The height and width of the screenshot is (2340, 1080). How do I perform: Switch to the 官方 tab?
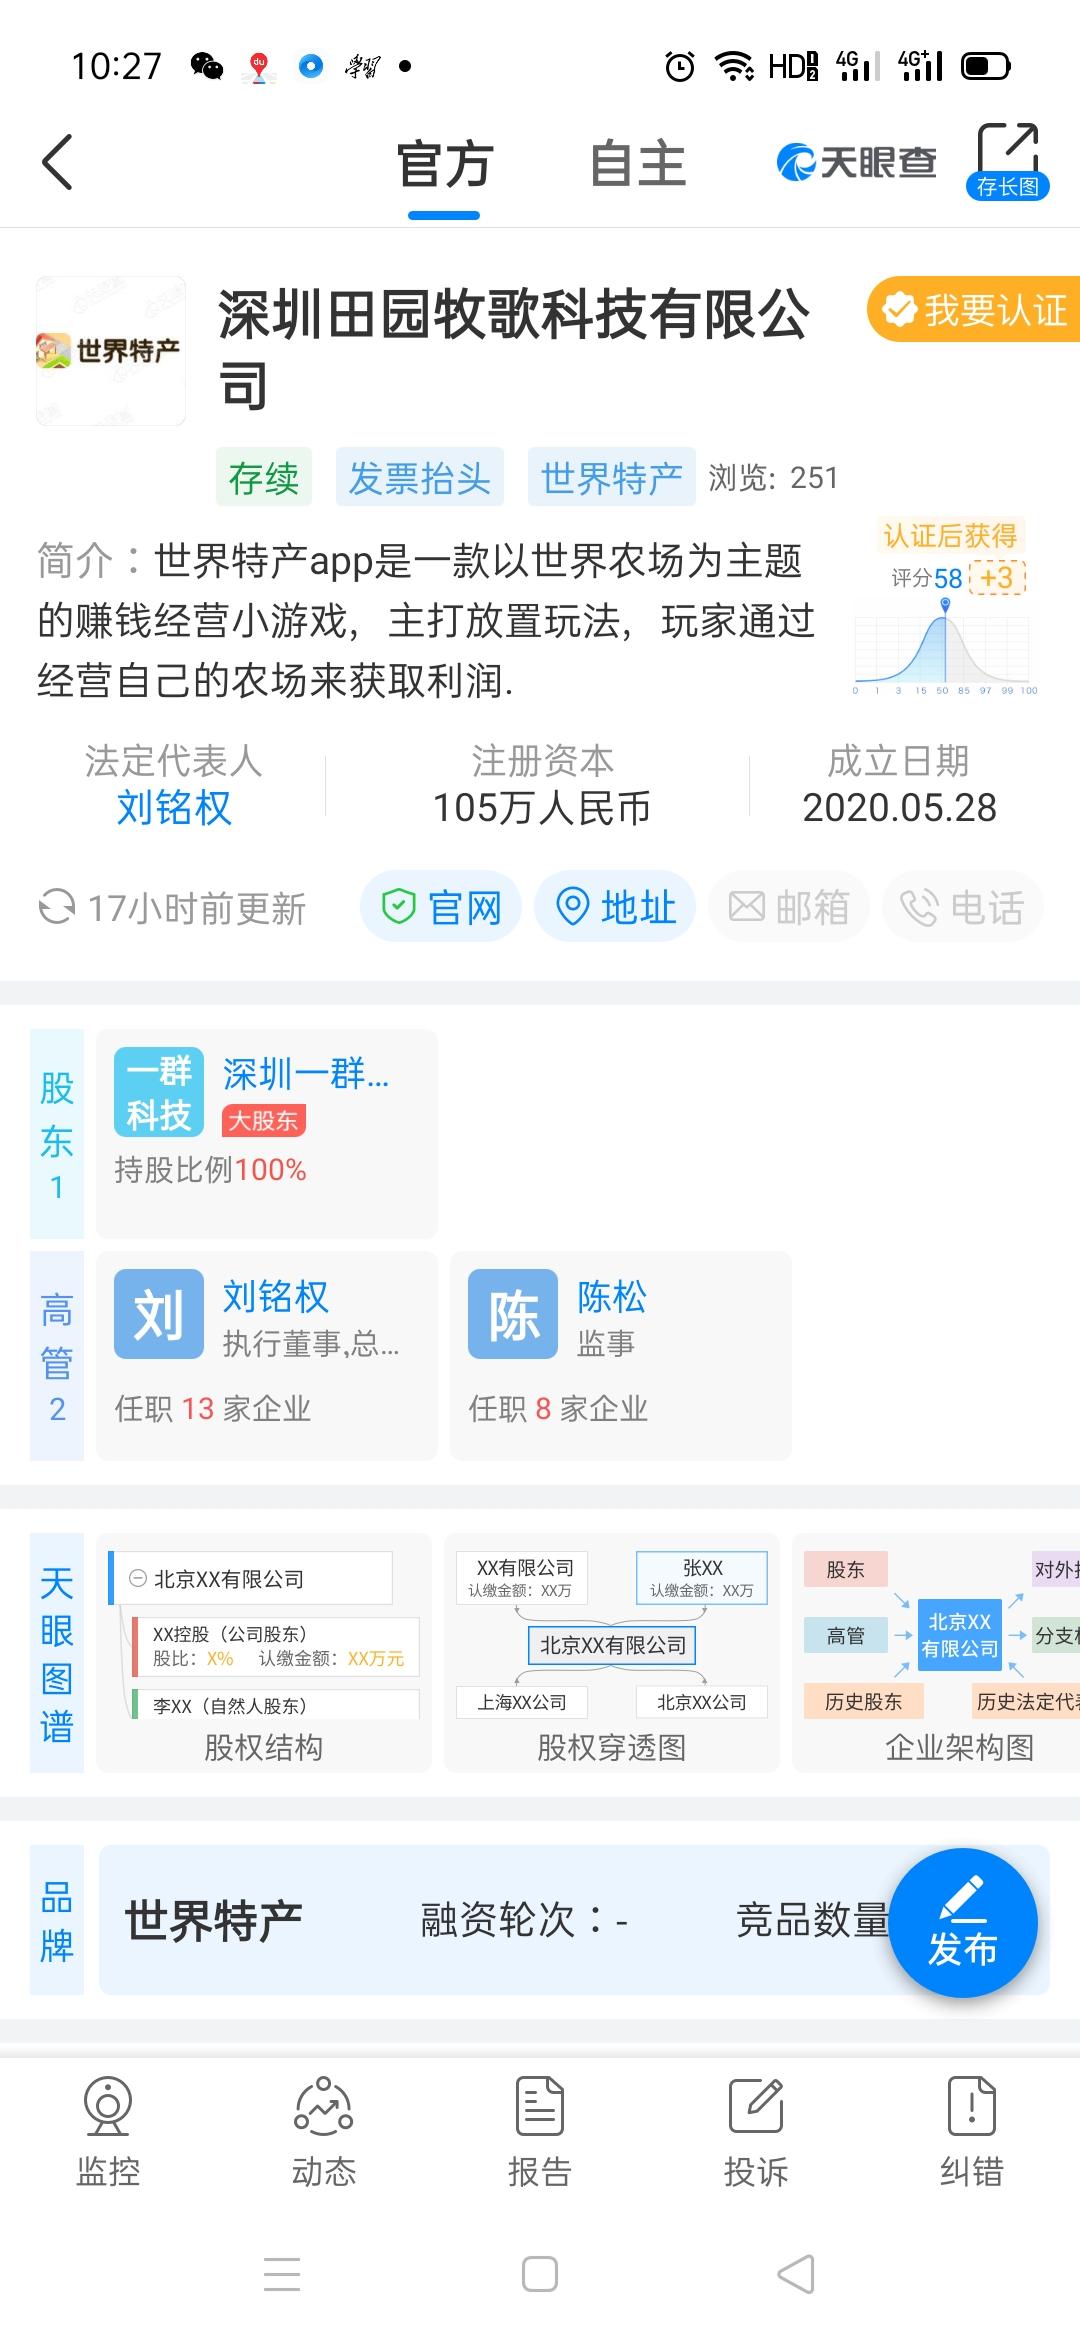(444, 164)
